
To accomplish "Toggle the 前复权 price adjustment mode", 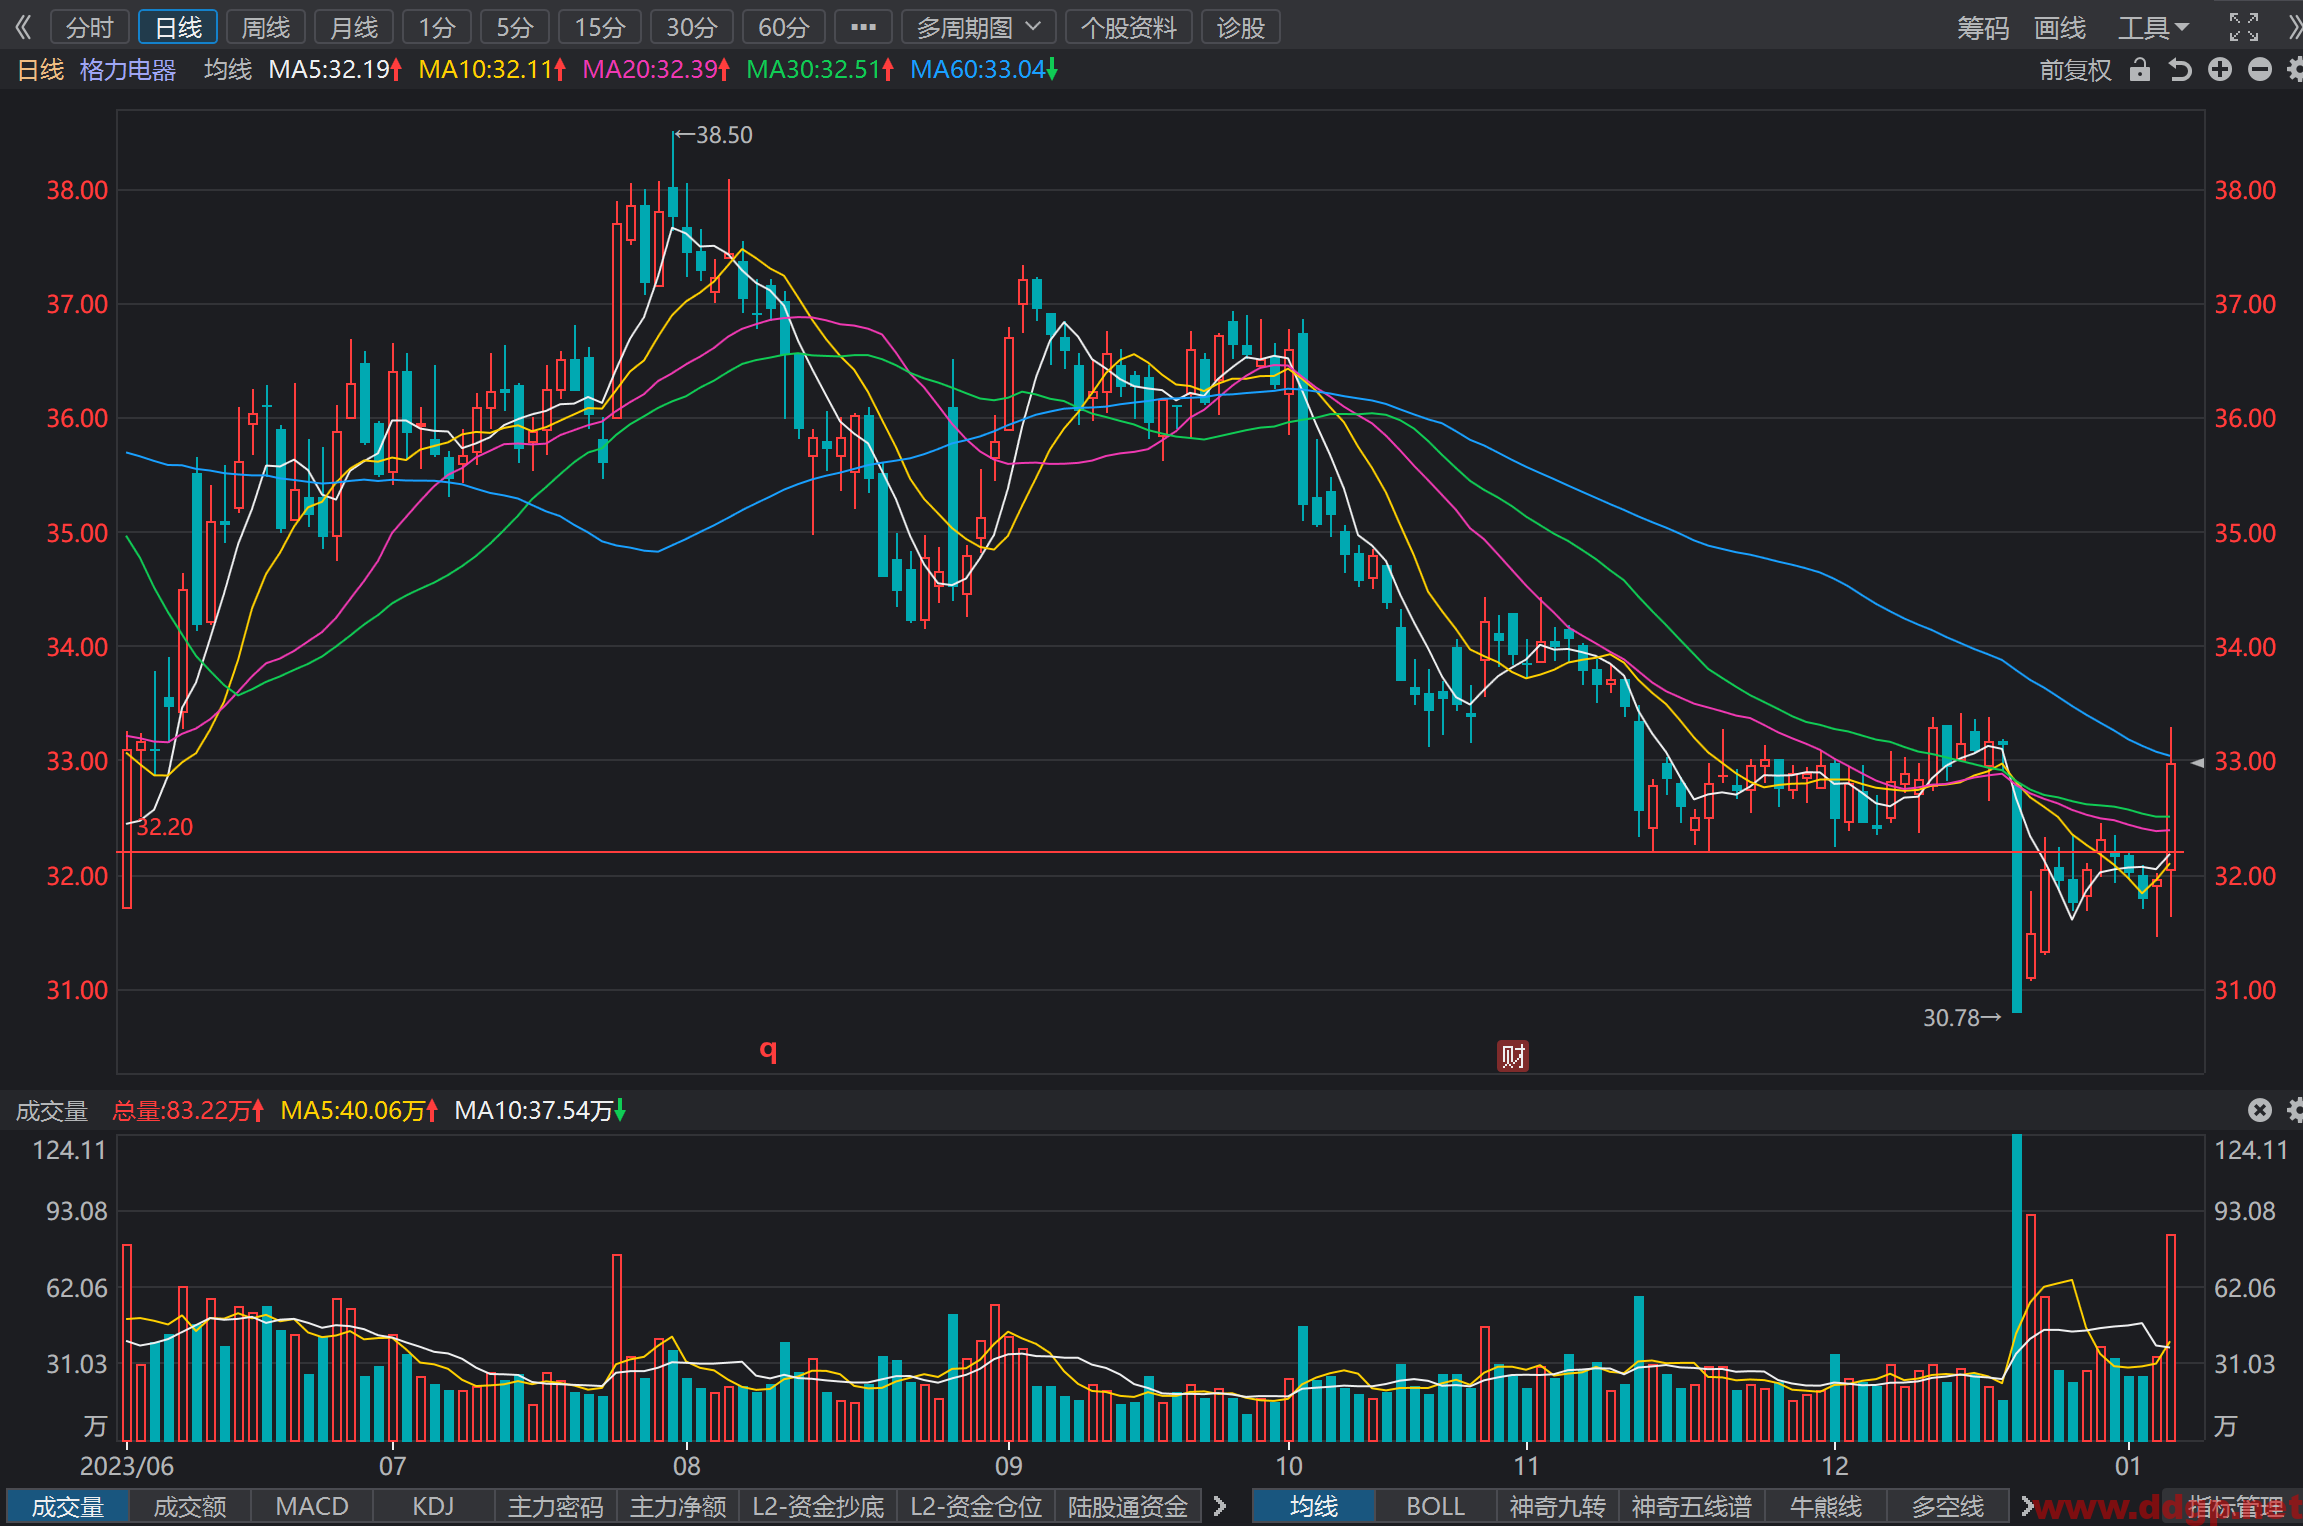I will [x=2075, y=69].
